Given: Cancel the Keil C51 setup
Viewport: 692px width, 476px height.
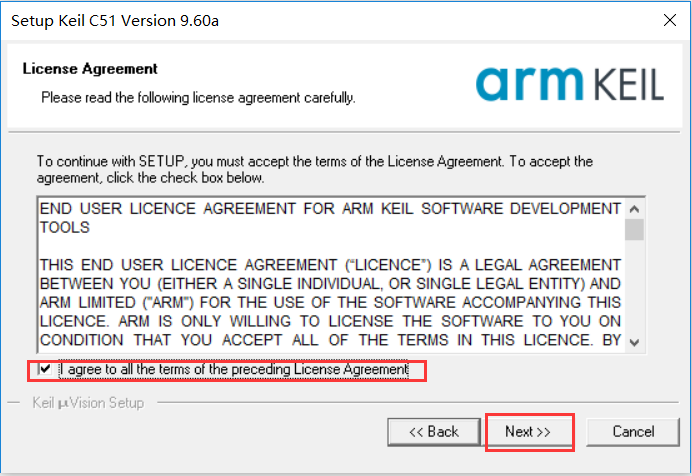Looking at the screenshot, I should point(633,432).
